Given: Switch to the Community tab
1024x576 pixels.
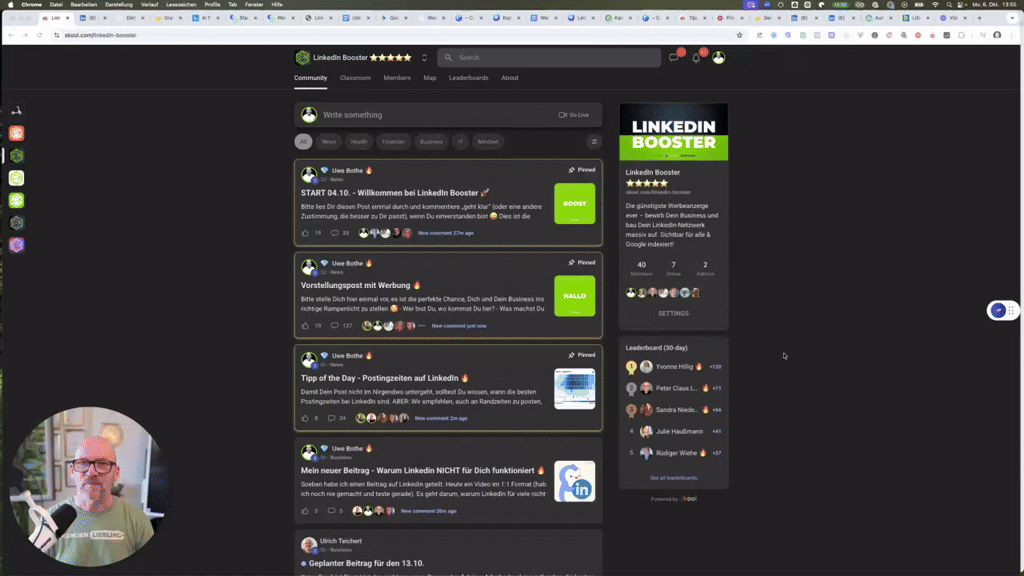Looking at the screenshot, I should point(310,78).
